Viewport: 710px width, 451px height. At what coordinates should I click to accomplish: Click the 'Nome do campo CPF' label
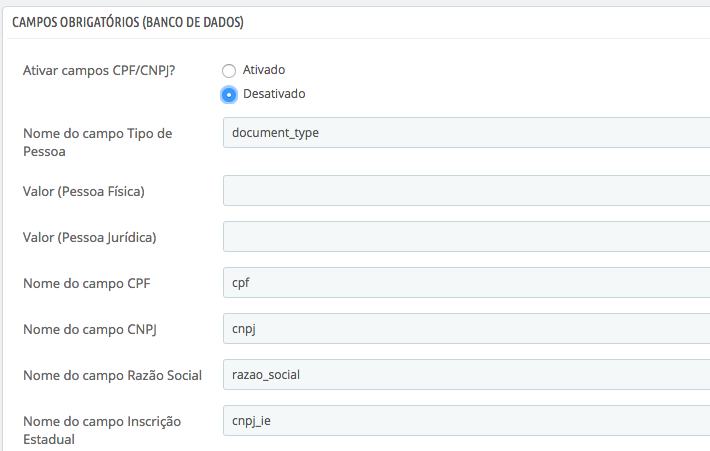tap(87, 283)
